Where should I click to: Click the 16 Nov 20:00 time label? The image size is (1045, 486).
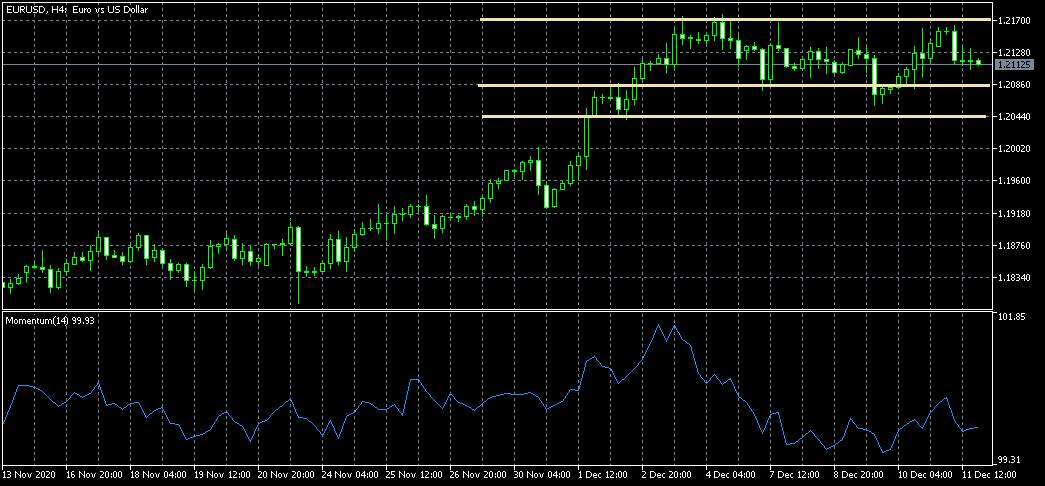click(95, 475)
